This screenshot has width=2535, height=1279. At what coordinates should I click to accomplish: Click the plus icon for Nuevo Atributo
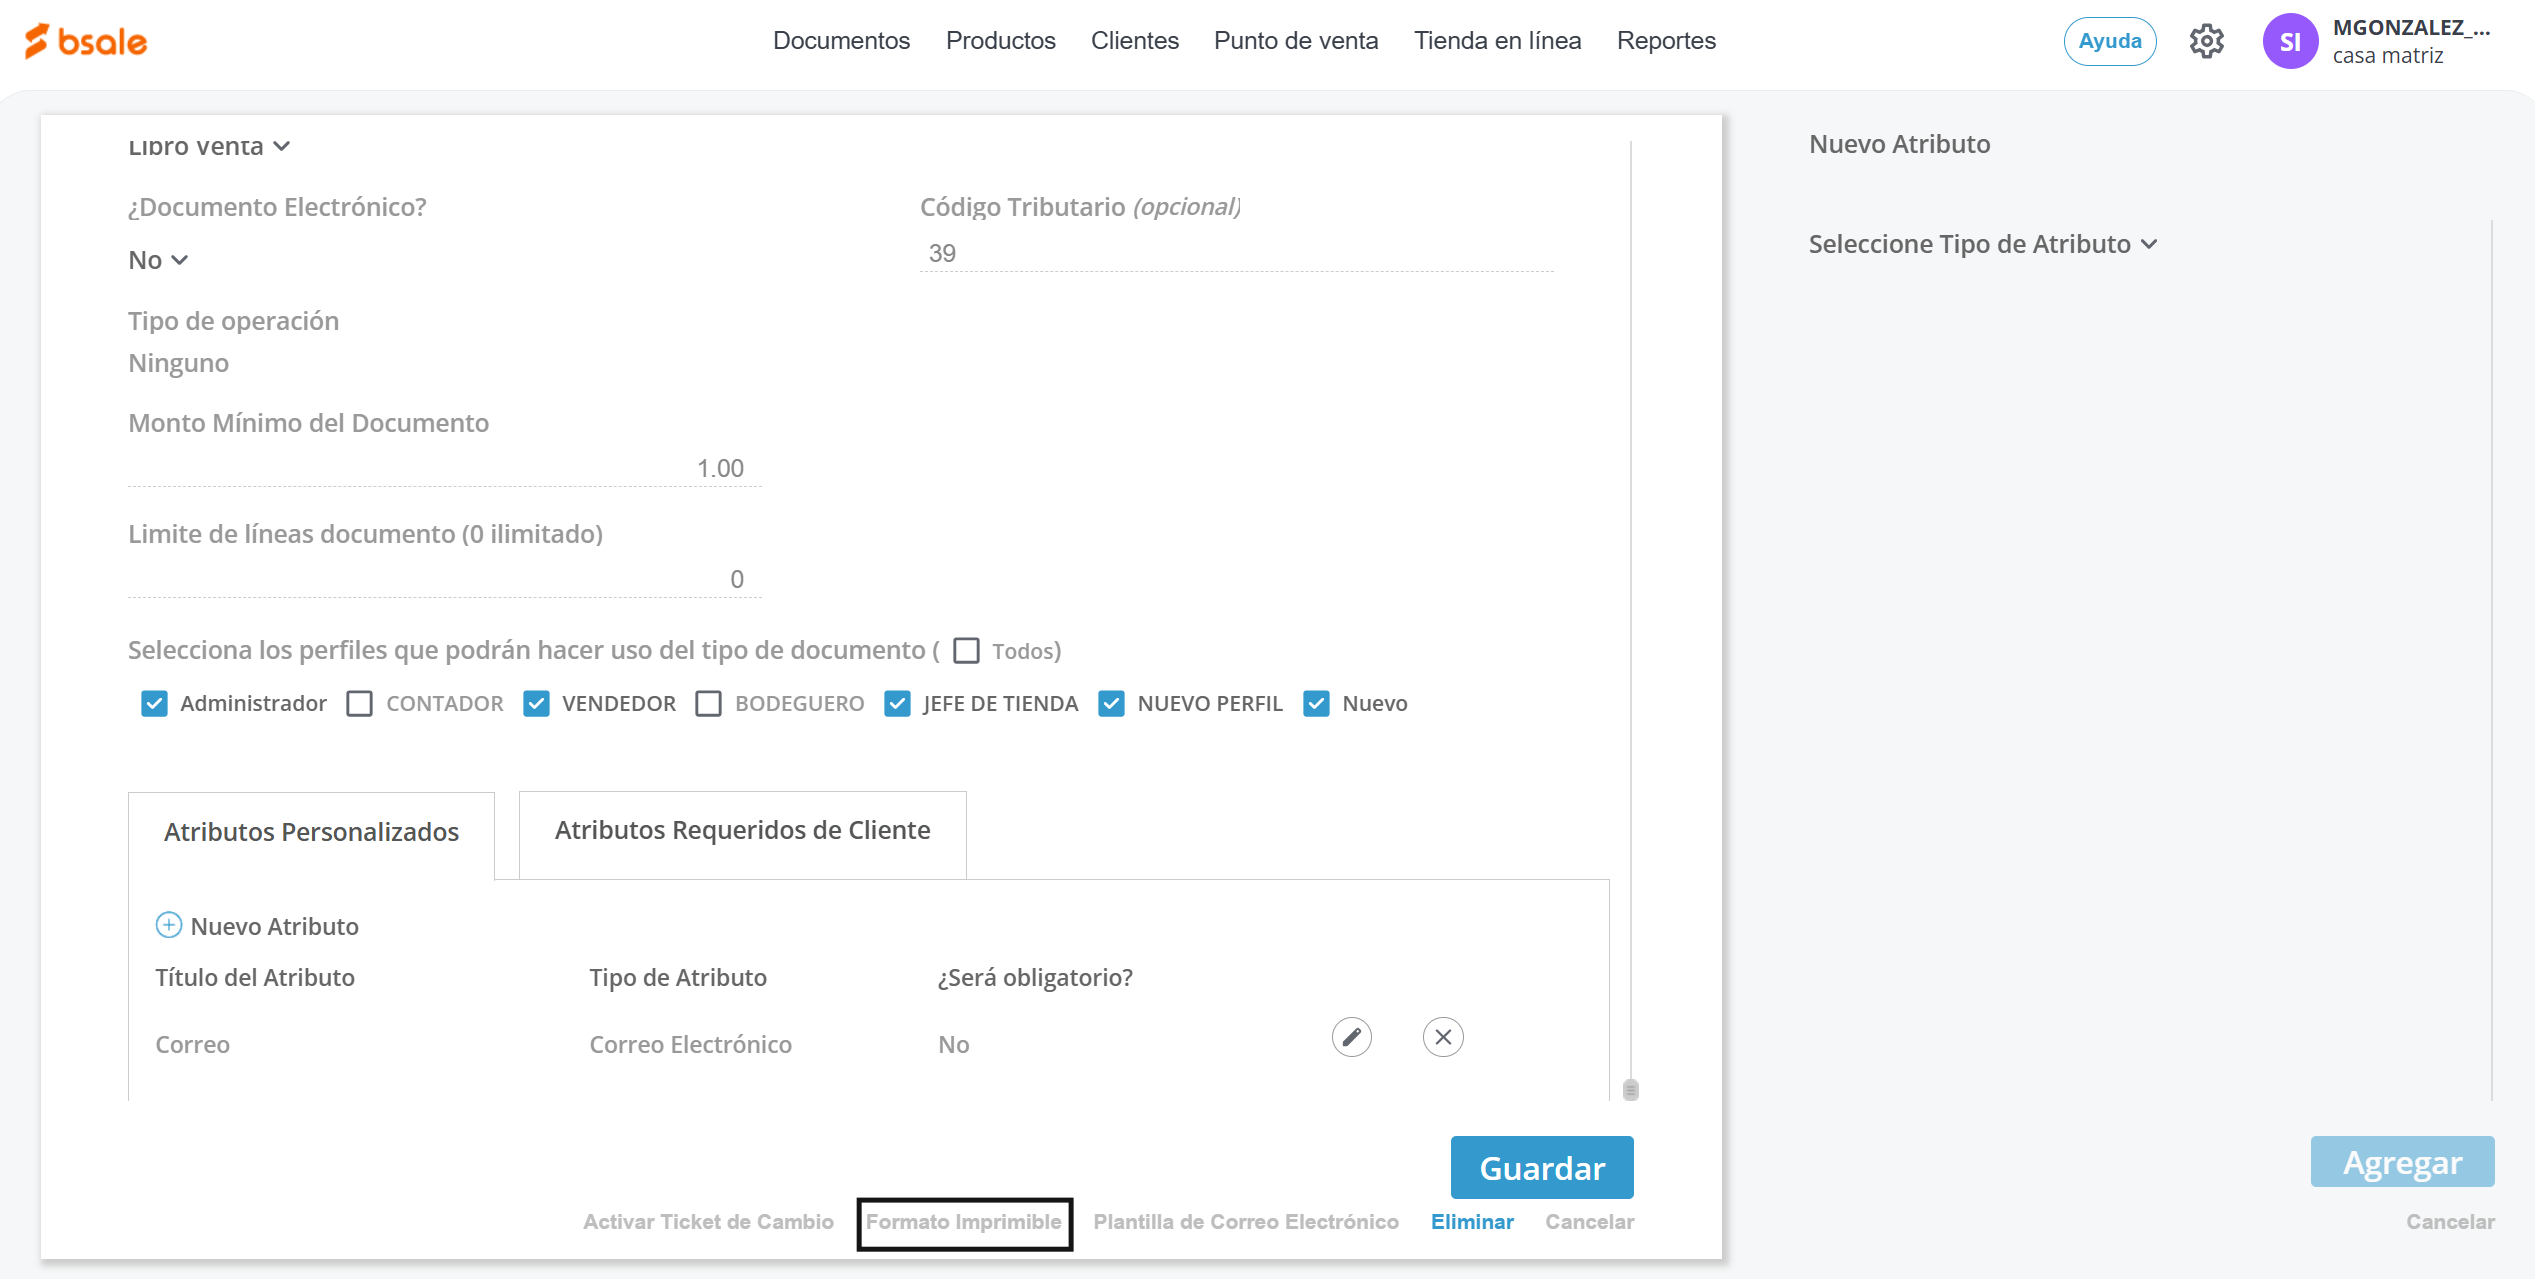pyautogui.click(x=168, y=925)
